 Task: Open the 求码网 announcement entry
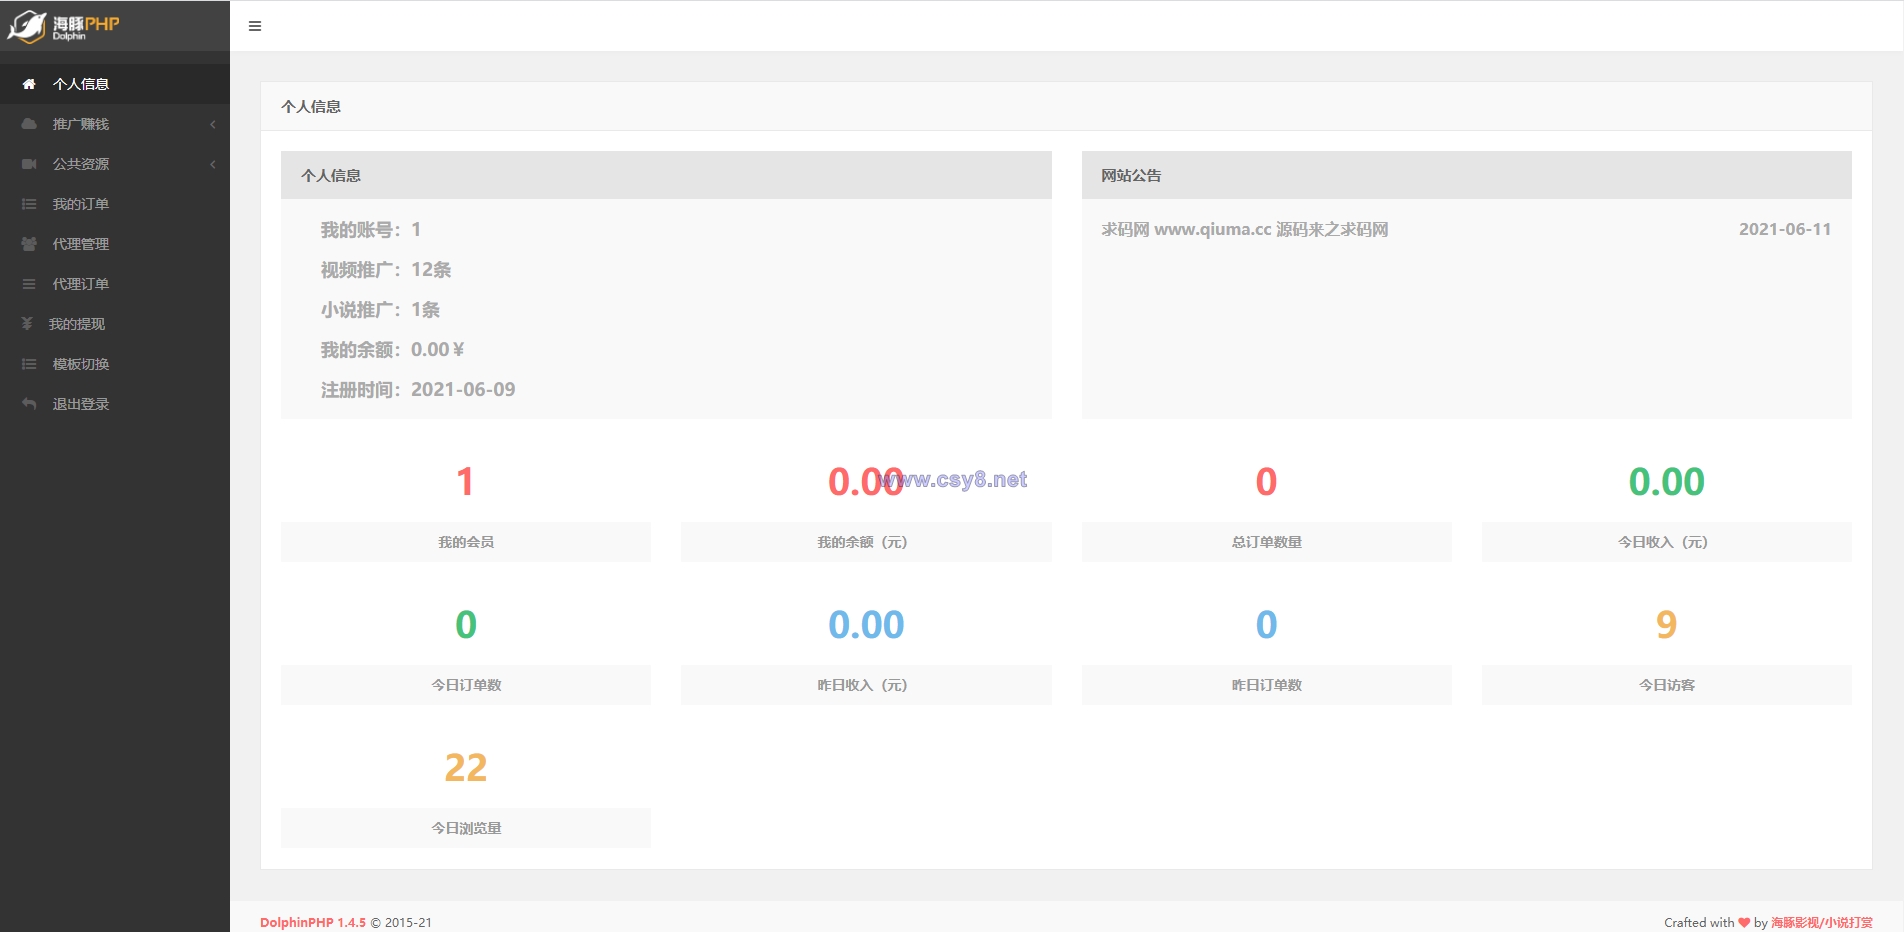[1245, 229]
